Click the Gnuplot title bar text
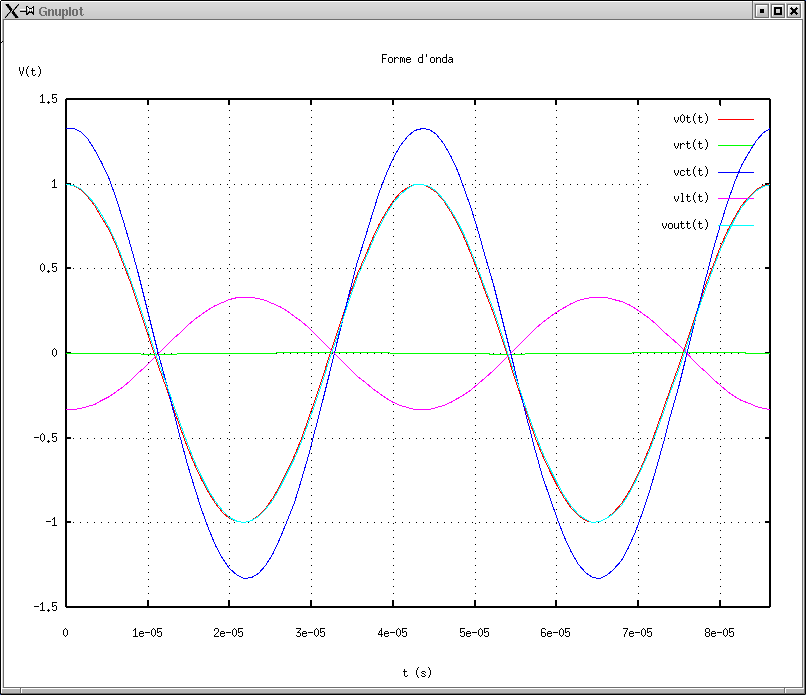Screen dimensions: 806x695 pos(59,10)
